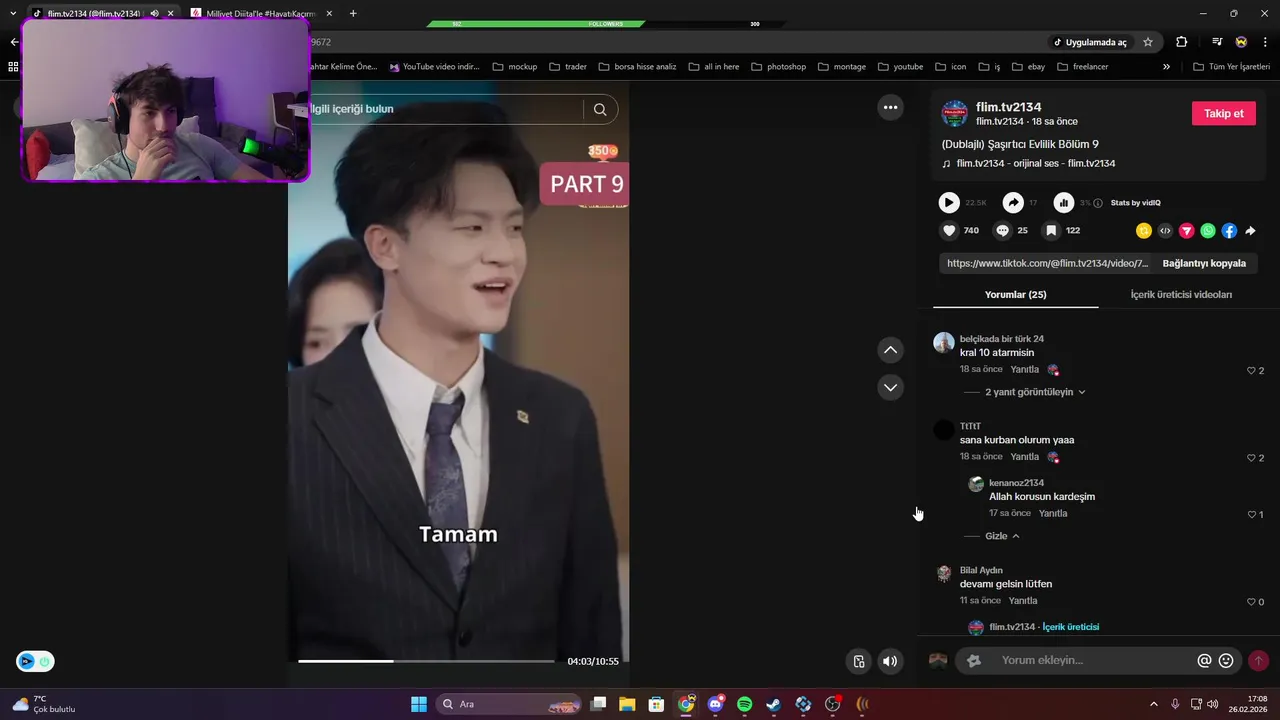1280x720 pixels.
Task: Collapse replies with 'Gizle'
Action: pos(1002,536)
